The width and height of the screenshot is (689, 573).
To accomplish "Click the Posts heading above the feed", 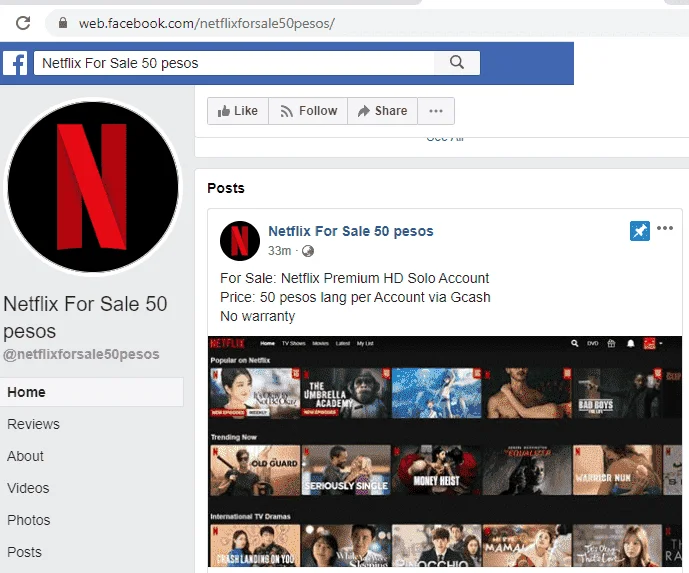I will pos(226,188).
